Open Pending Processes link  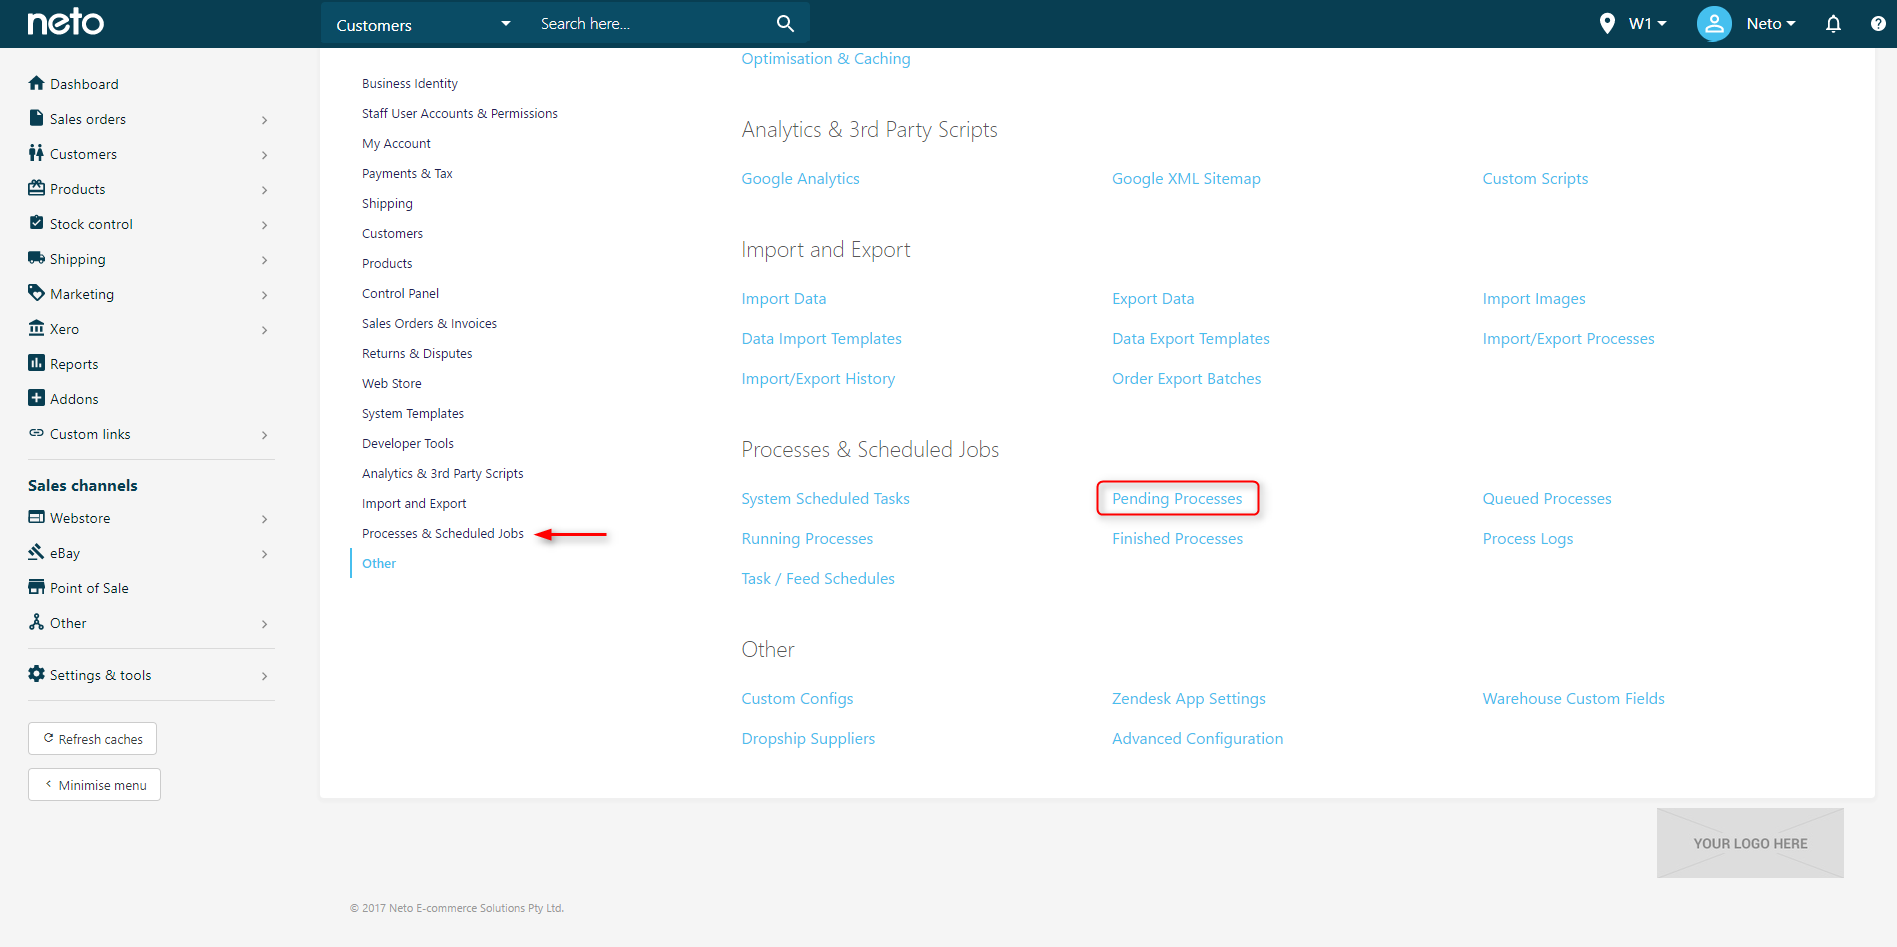coord(1177,498)
